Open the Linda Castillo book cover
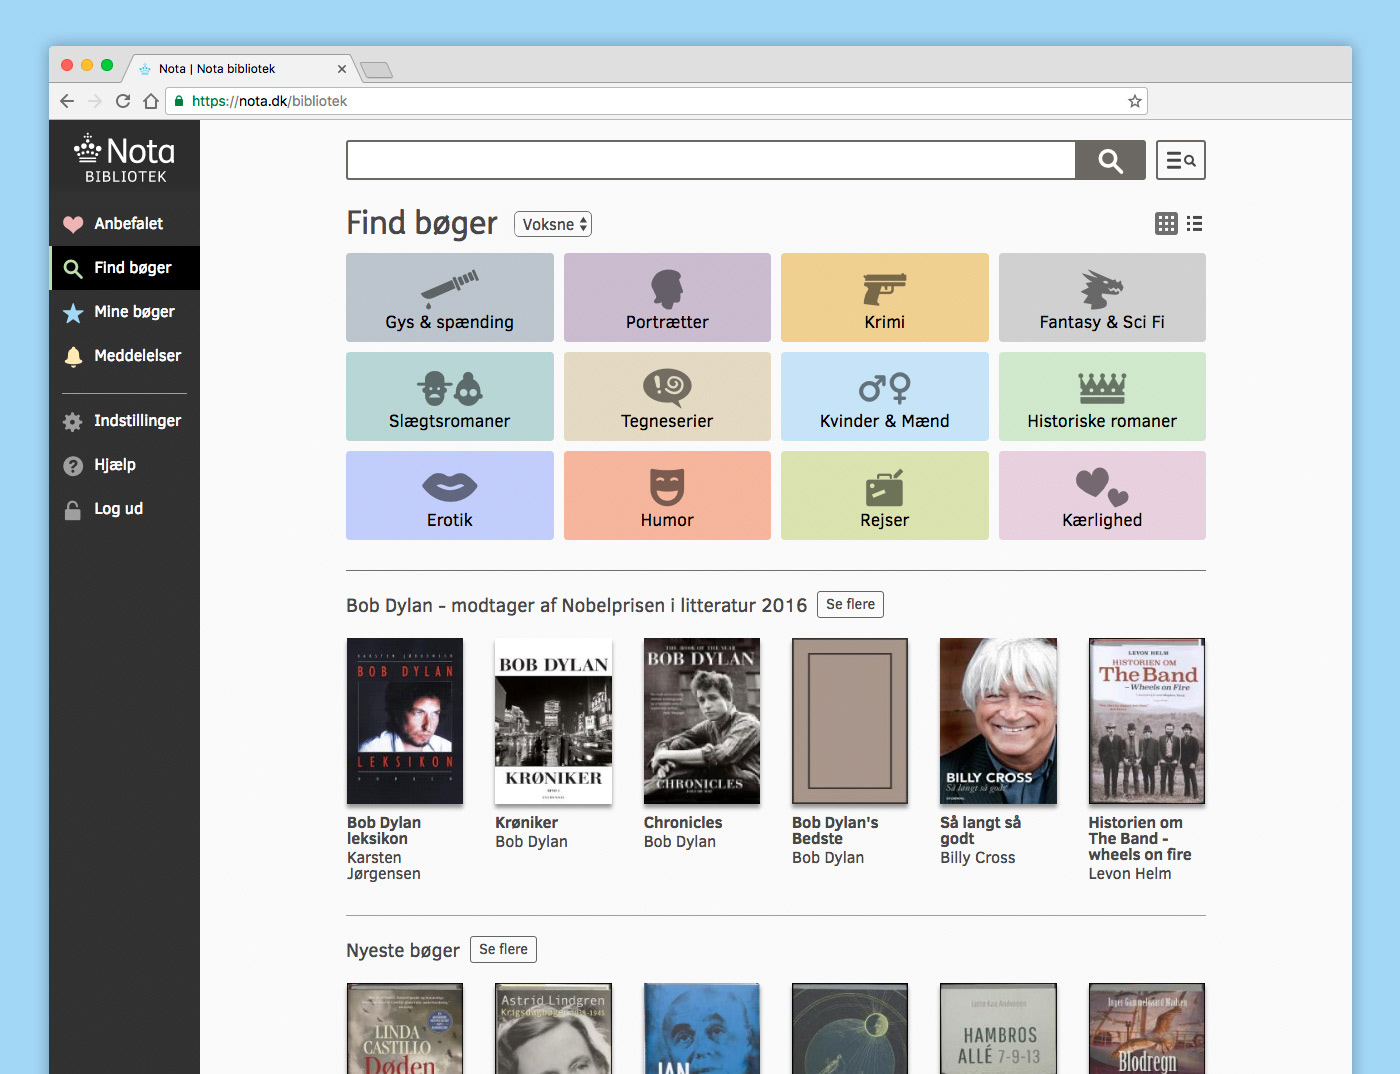The height and width of the screenshot is (1074, 1400). coord(405,1028)
